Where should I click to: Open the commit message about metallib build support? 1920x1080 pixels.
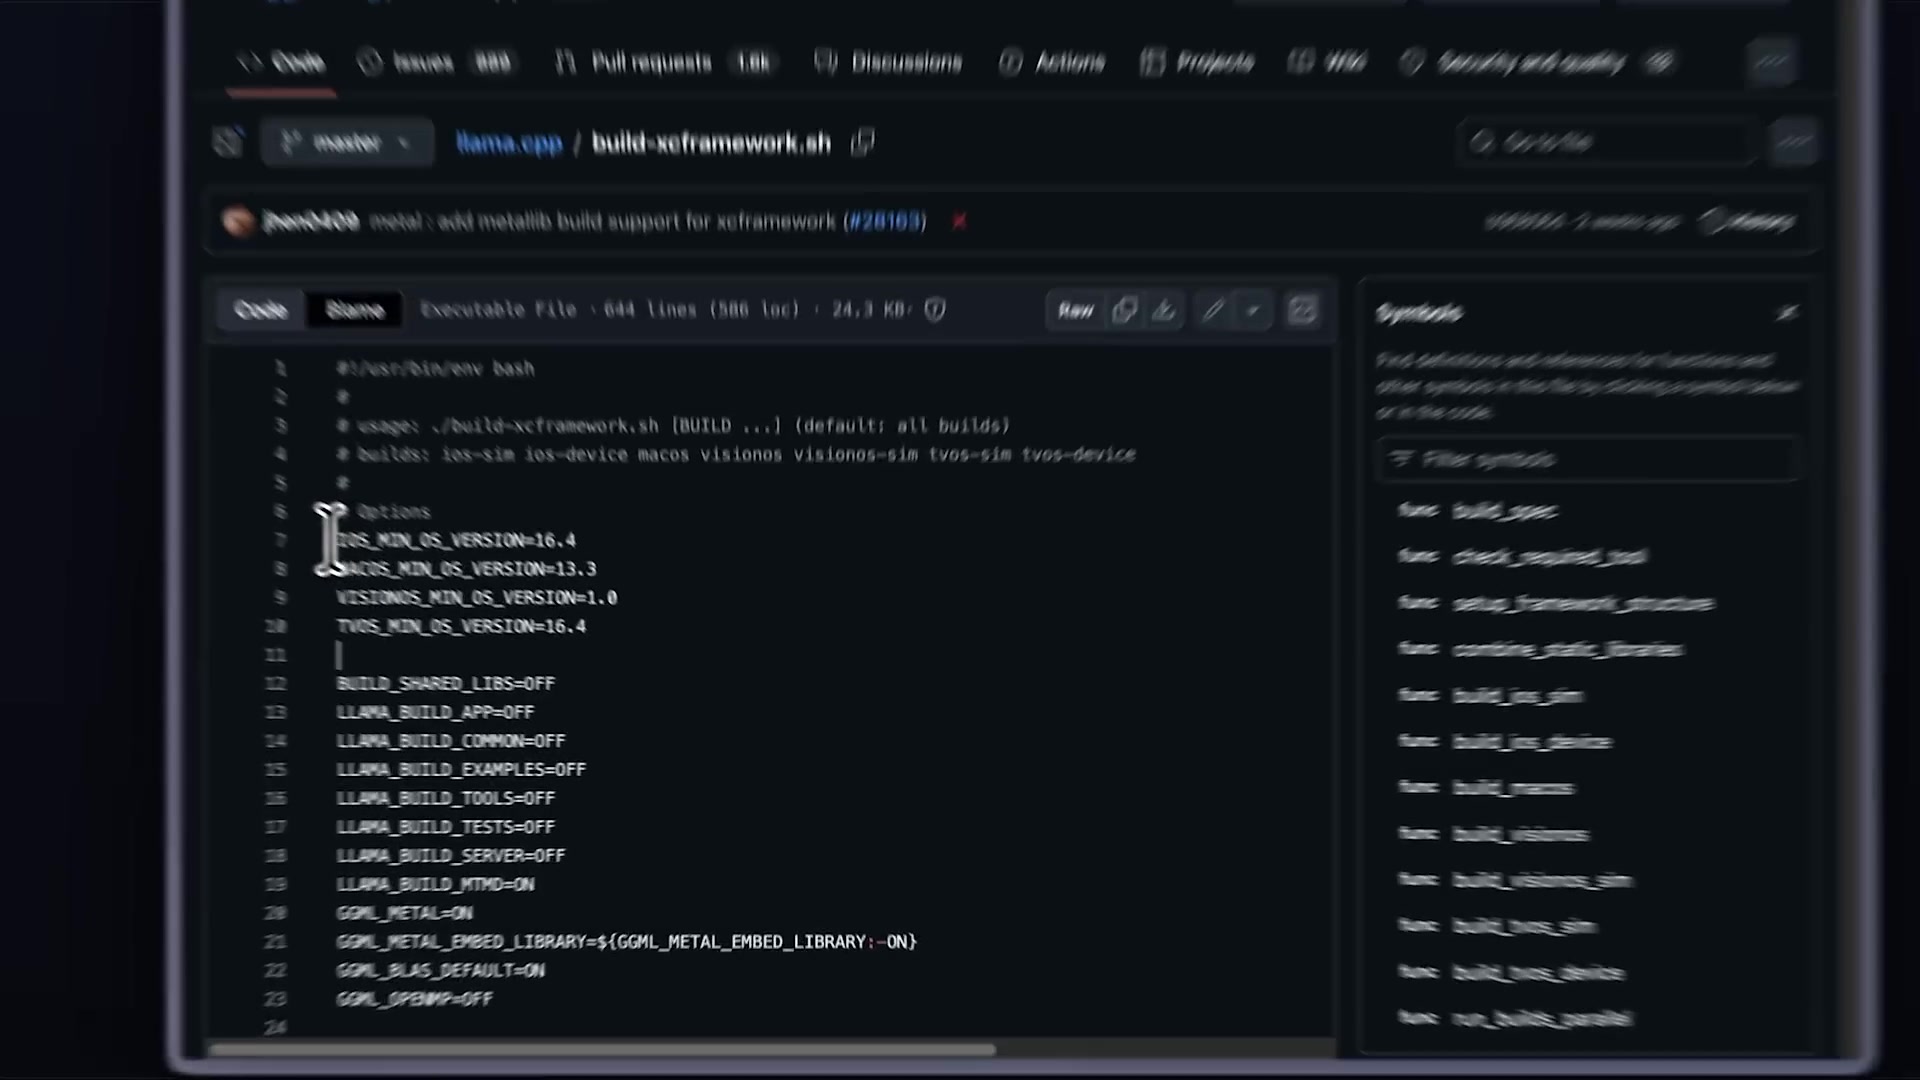point(602,221)
